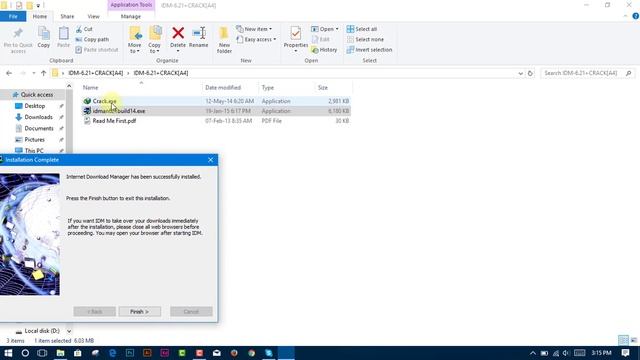Click the Pin to Quick access icon
This screenshot has height=360, width=640.
[x=18, y=40]
